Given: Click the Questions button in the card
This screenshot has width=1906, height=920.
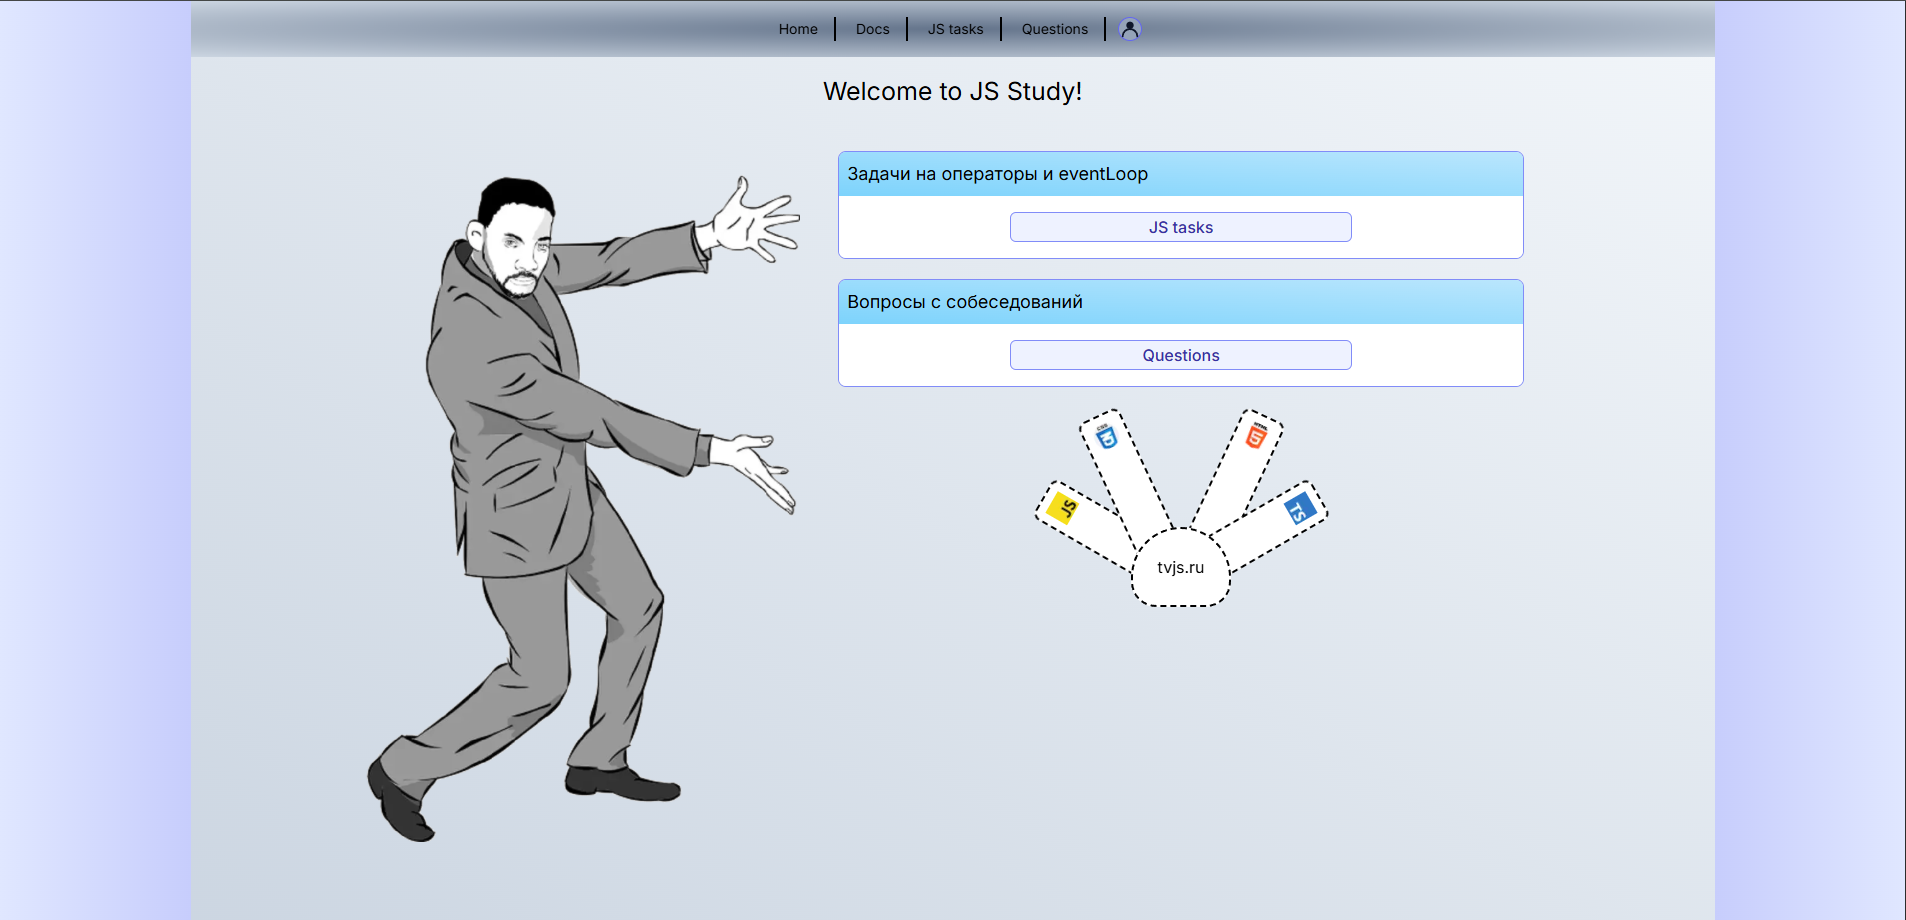Looking at the screenshot, I should pos(1181,355).
